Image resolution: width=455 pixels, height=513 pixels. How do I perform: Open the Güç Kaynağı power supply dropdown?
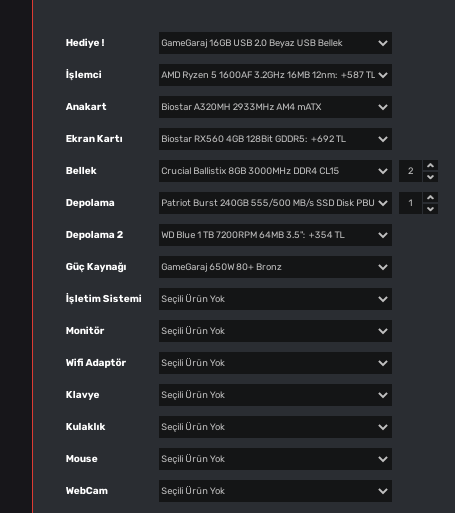coord(275,267)
